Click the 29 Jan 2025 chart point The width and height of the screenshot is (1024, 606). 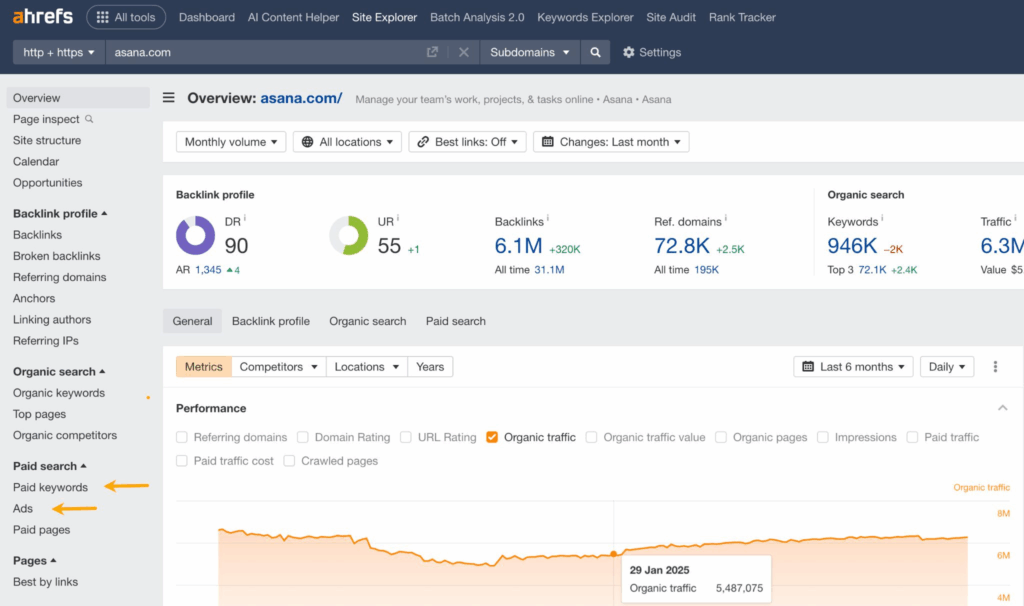click(x=613, y=553)
